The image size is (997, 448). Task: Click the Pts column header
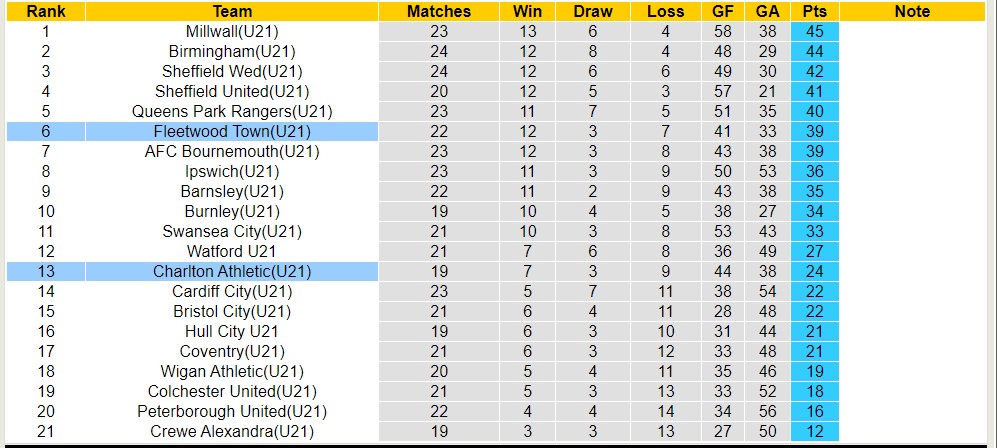[x=814, y=12]
